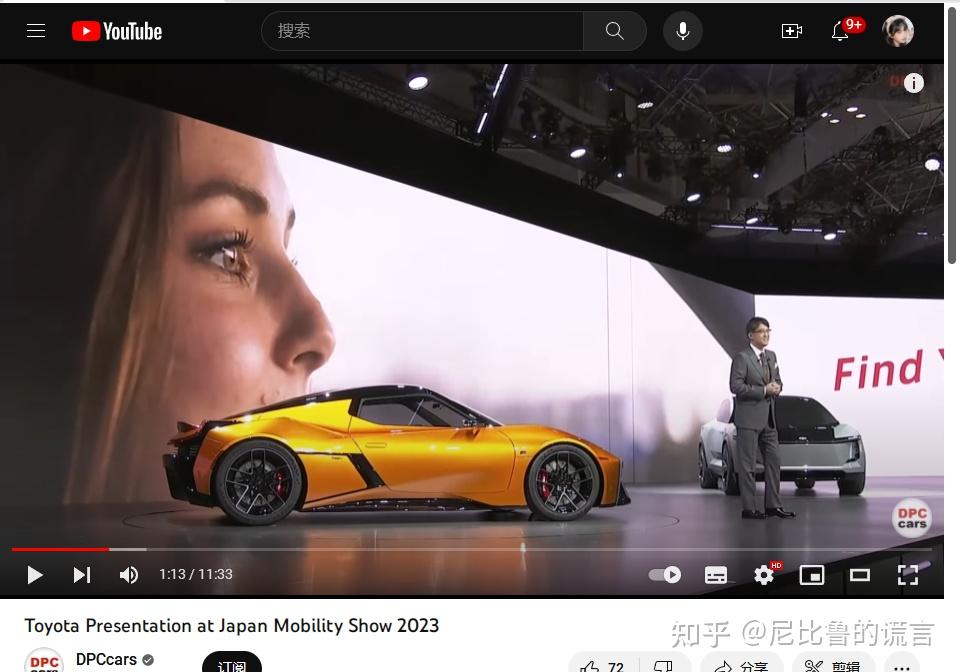Viewport: 960px width, 672px height.
Task: Open the DPCcars channel avatar
Action: (x=43, y=660)
